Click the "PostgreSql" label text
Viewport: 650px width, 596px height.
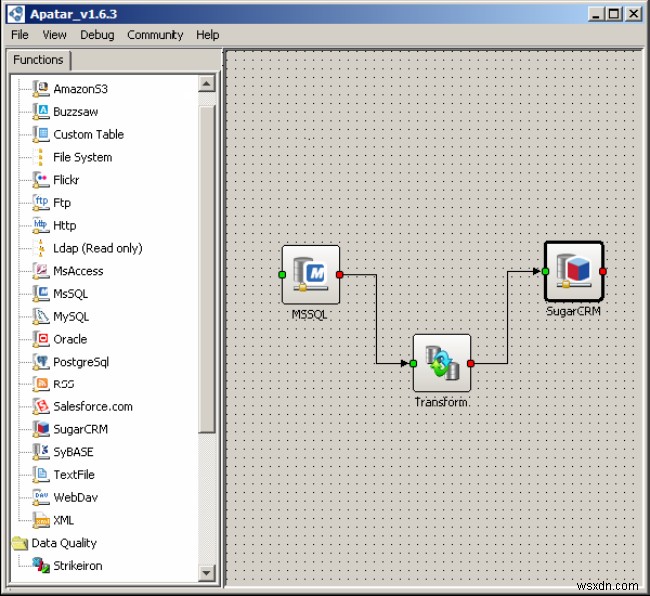[81, 362]
